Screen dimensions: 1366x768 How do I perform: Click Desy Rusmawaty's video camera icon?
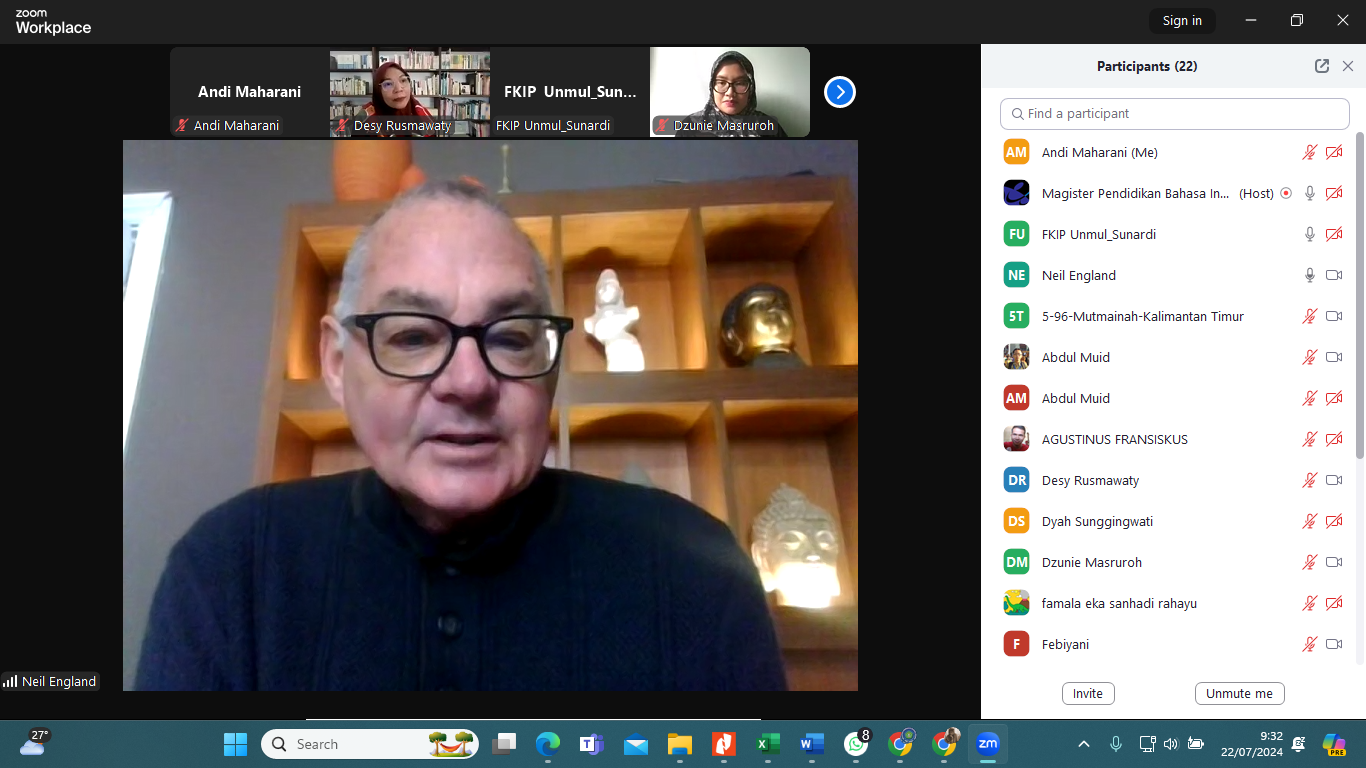point(1334,480)
